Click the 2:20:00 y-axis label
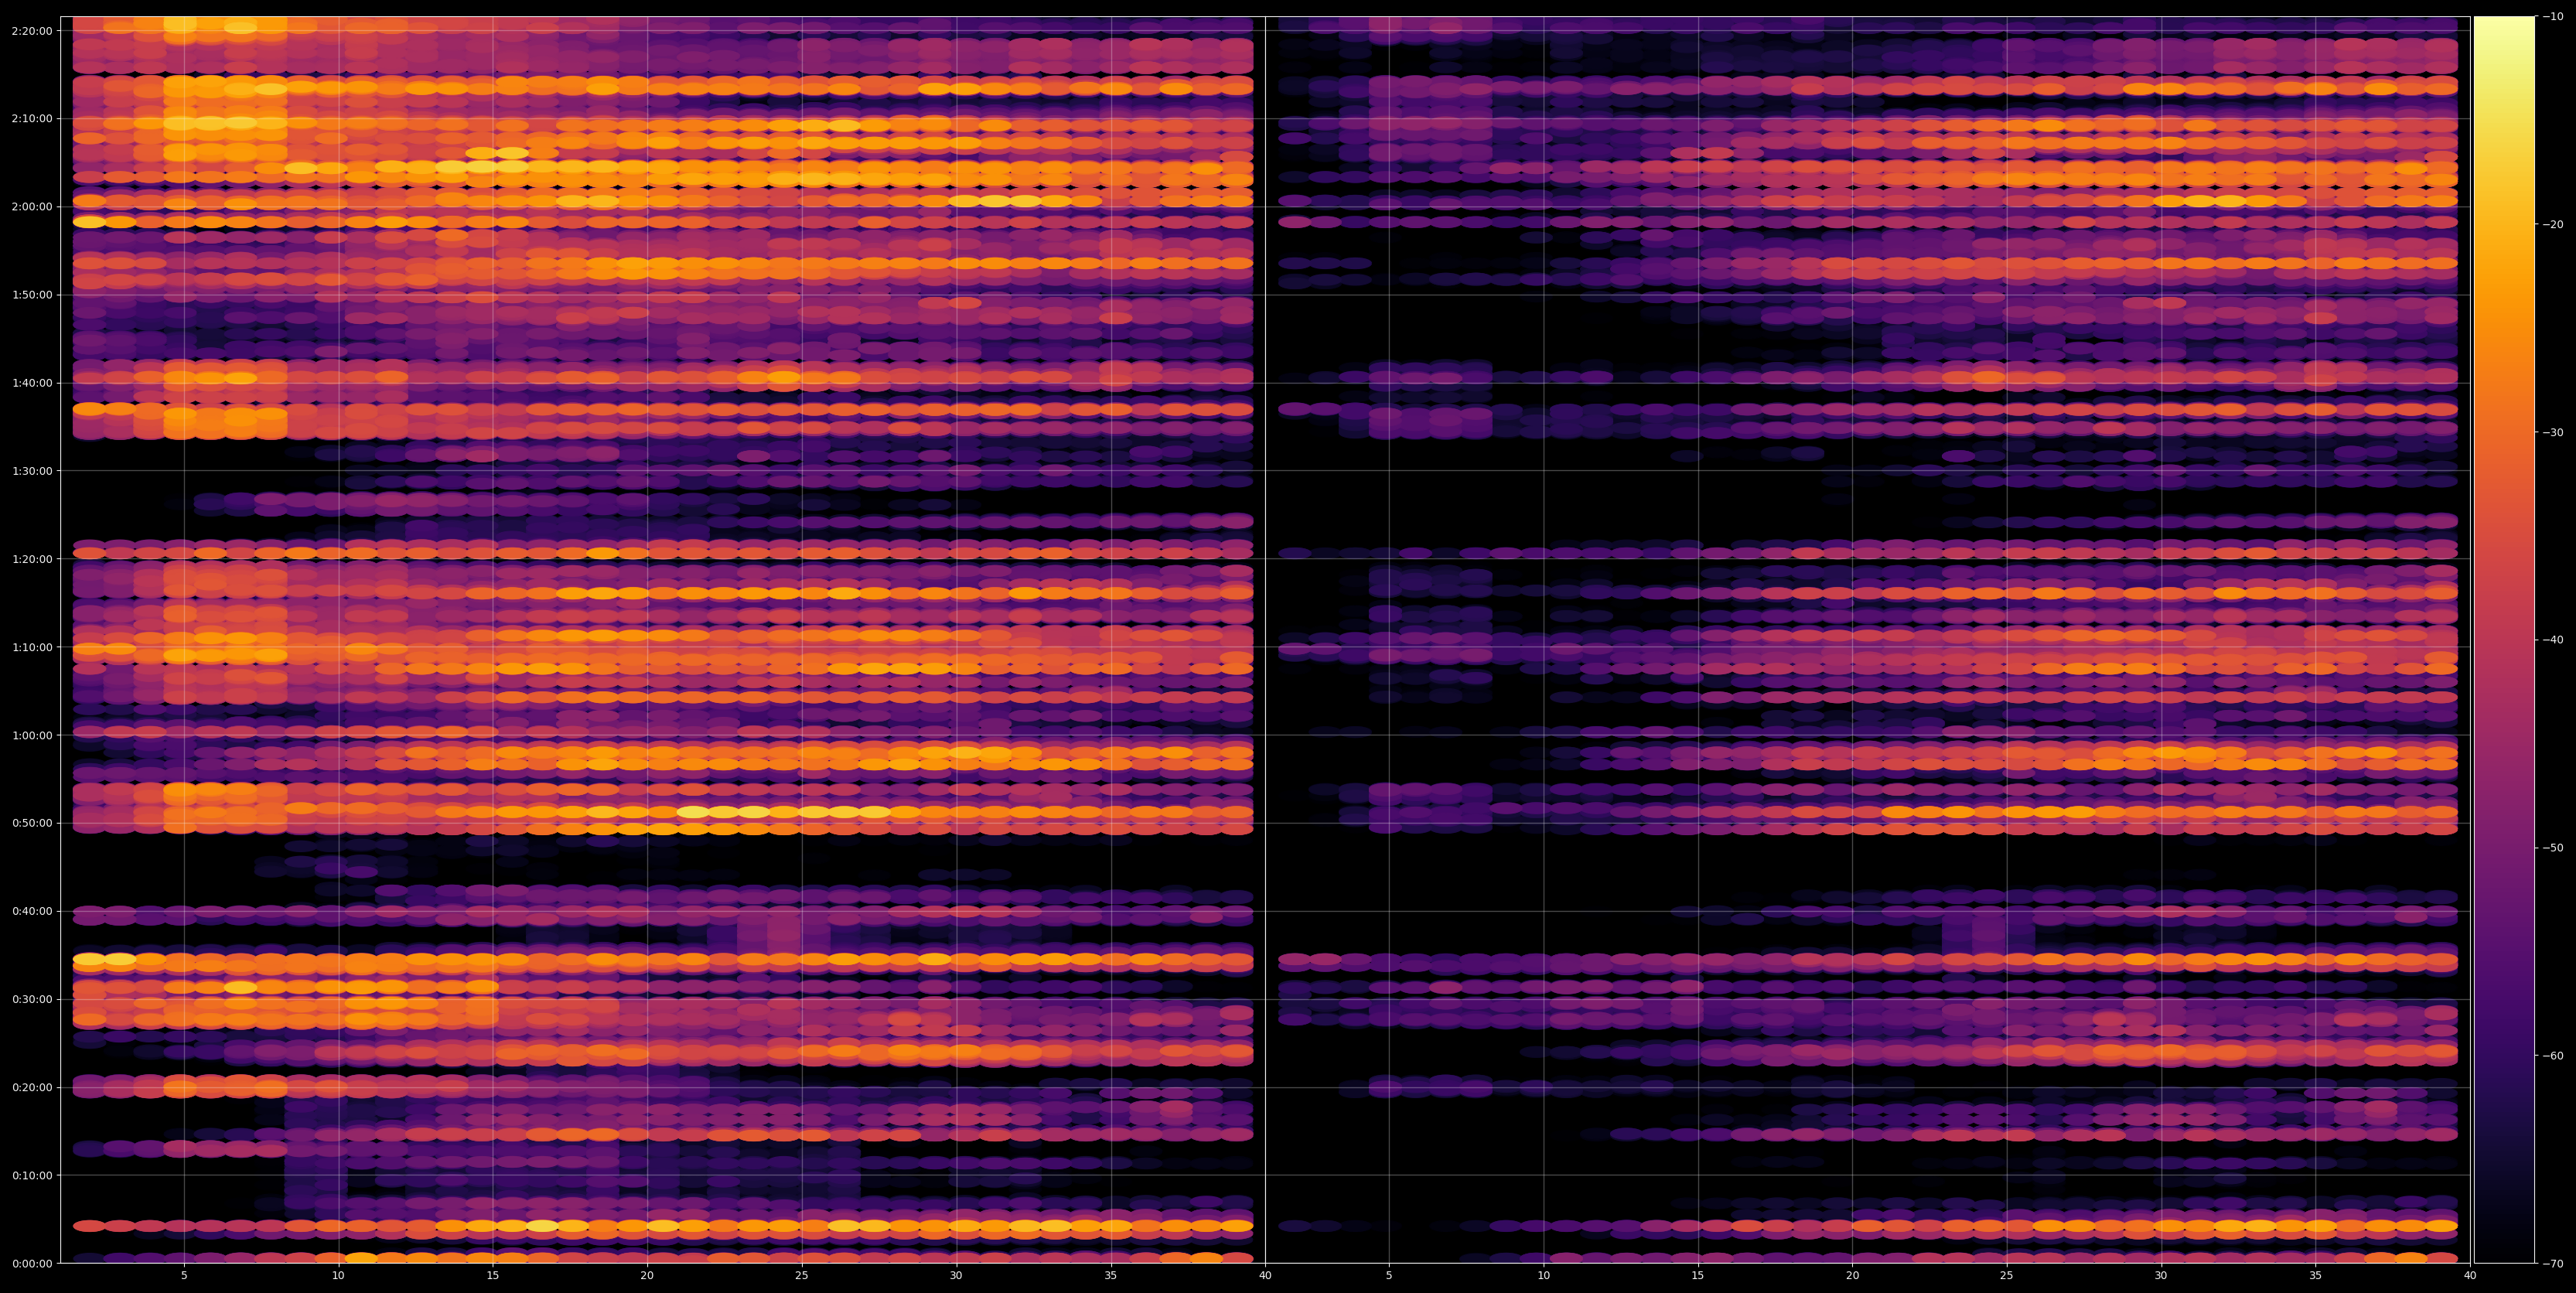 [31, 31]
